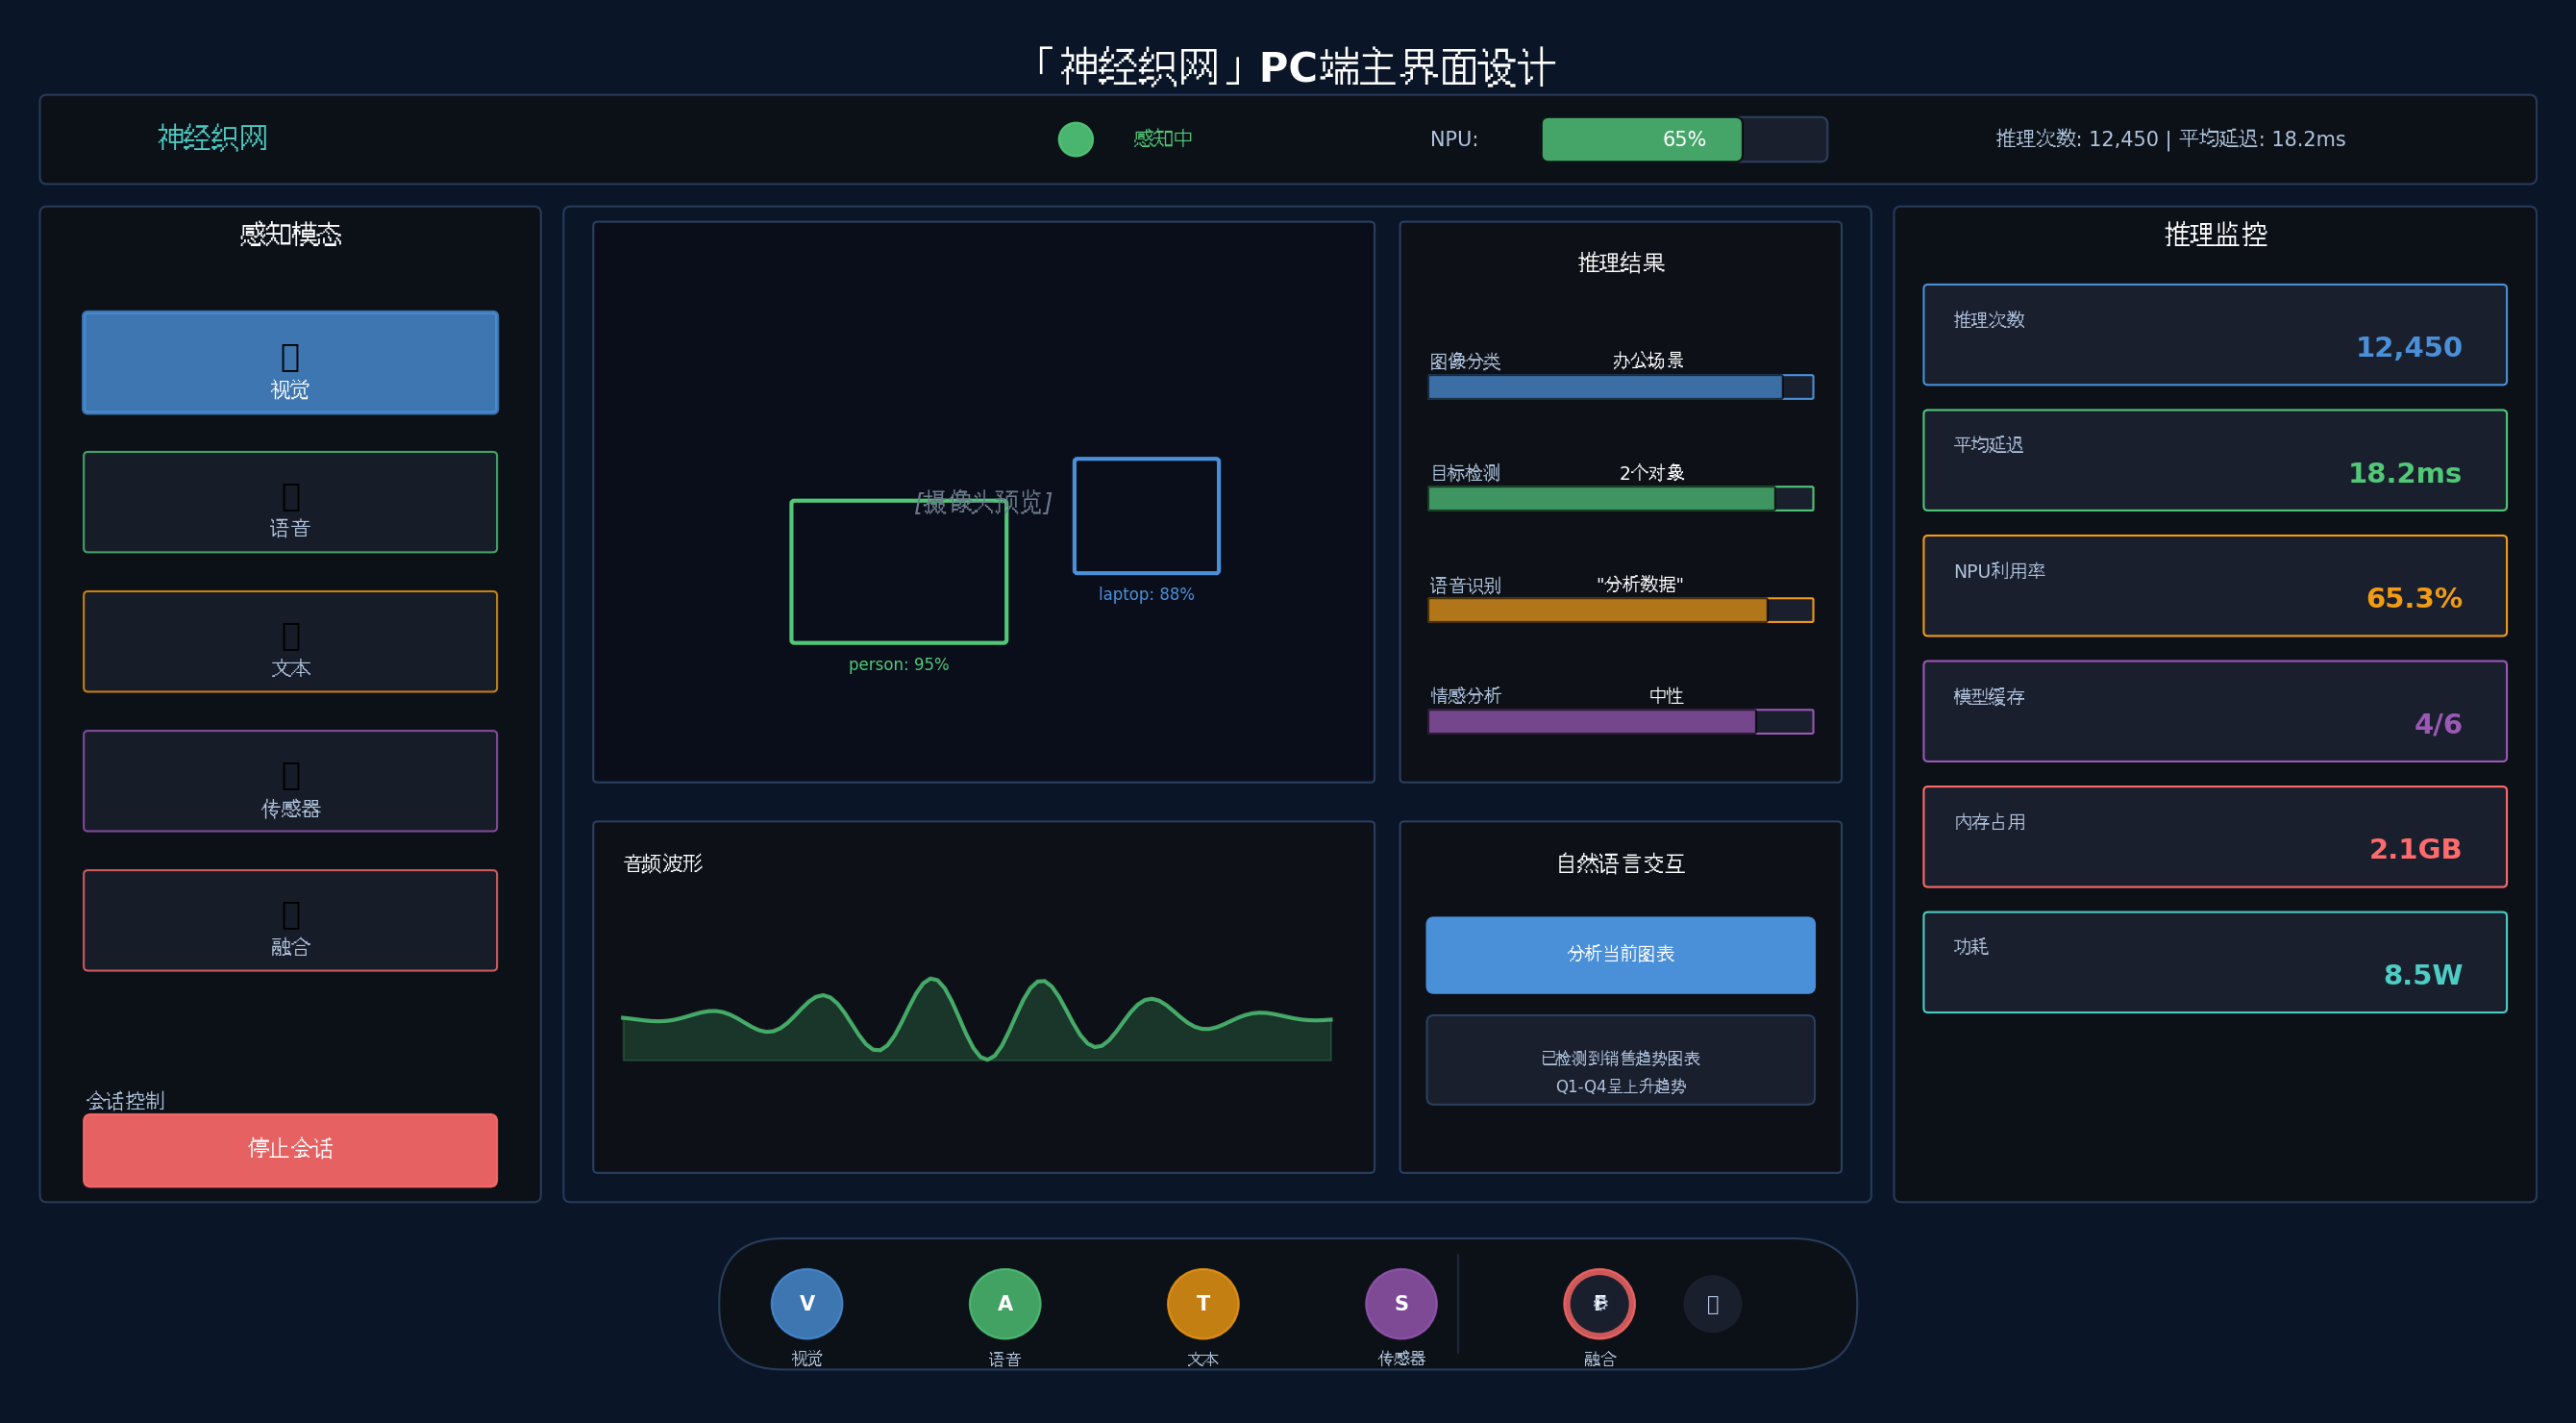The image size is (2576, 1423).
Task: Click the T 文本 dock icon
Action: (1203, 1304)
